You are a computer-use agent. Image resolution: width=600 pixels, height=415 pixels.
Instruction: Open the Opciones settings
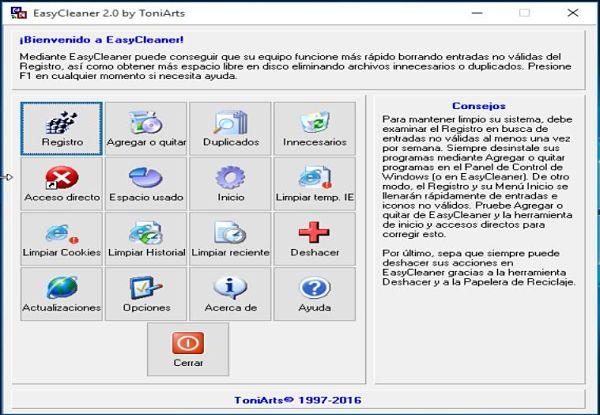coord(146,294)
